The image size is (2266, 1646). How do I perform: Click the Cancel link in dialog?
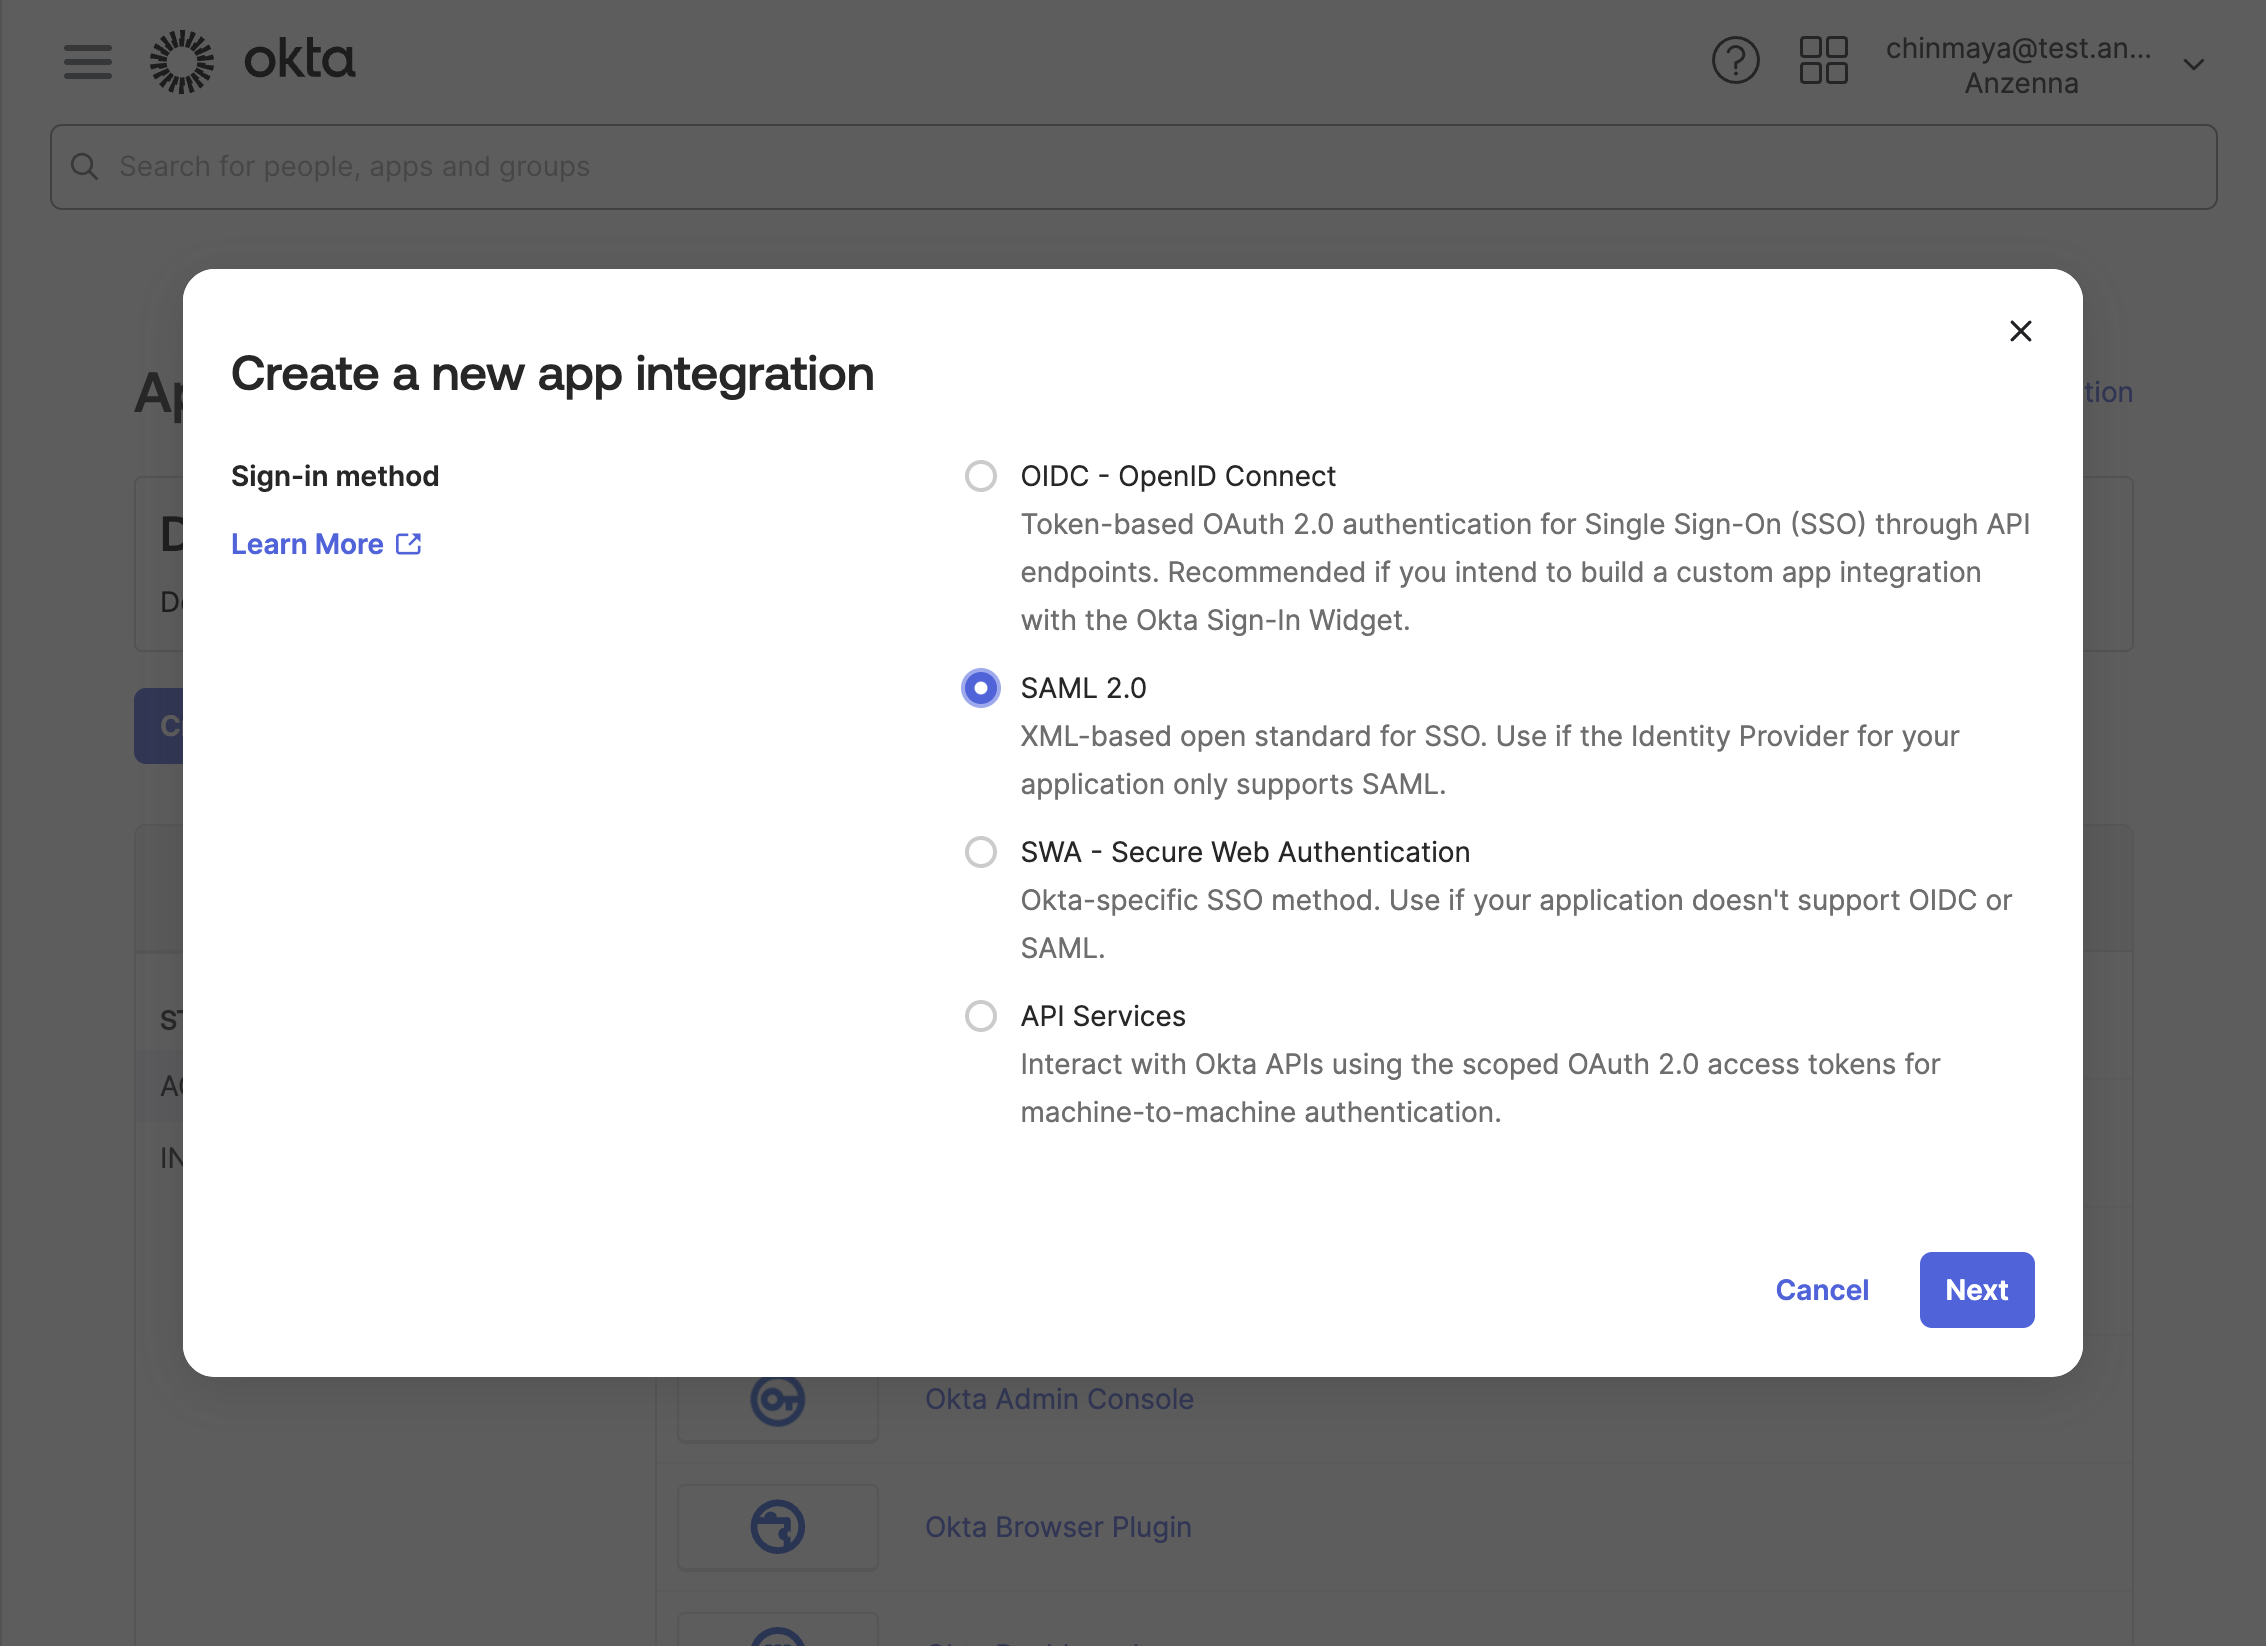pyautogui.click(x=1821, y=1290)
